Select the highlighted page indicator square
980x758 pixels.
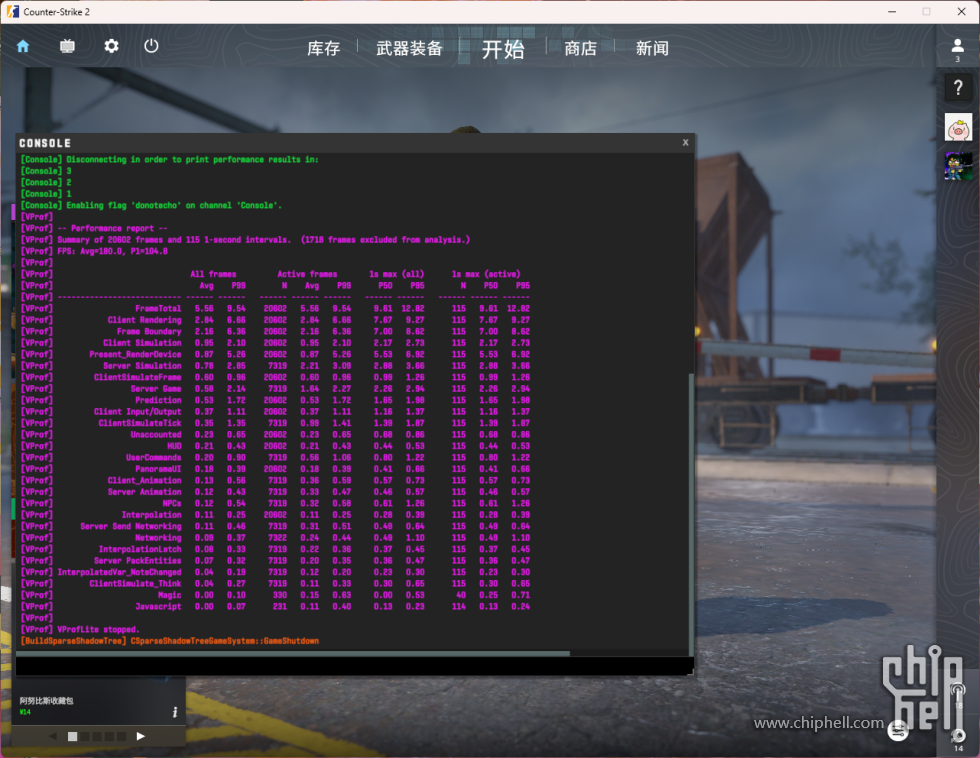(x=72, y=736)
